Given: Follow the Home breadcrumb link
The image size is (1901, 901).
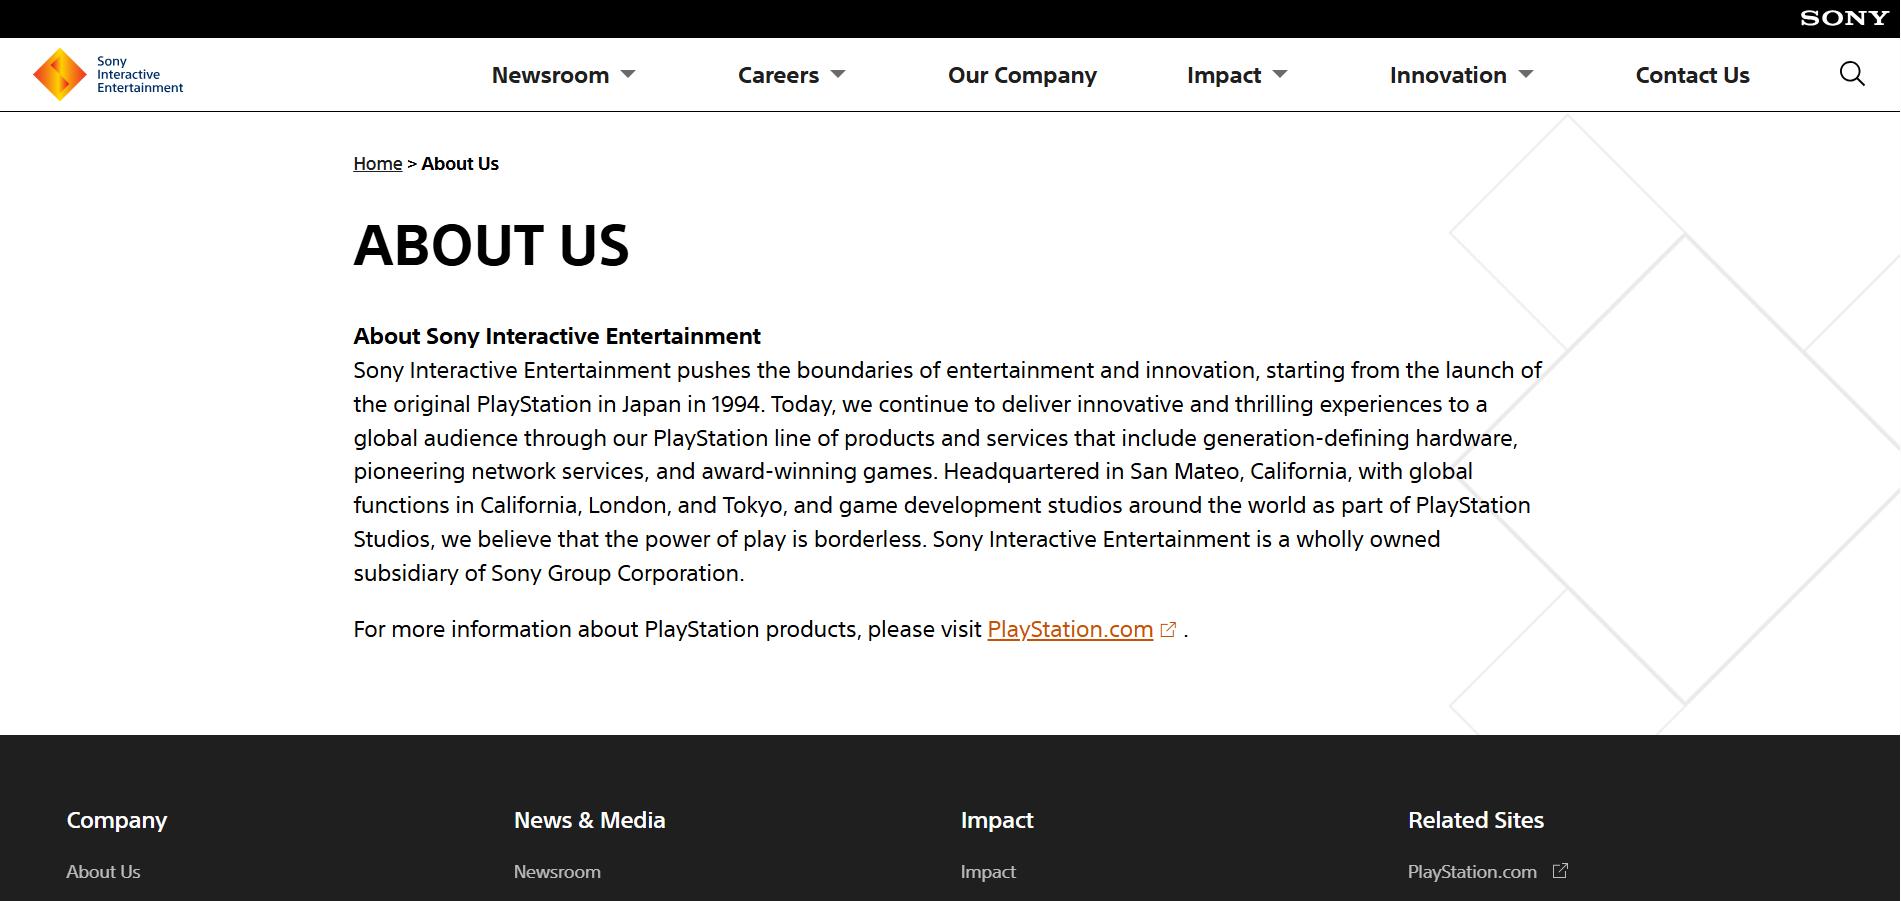Looking at the screenshot, I should pos(377,164).
